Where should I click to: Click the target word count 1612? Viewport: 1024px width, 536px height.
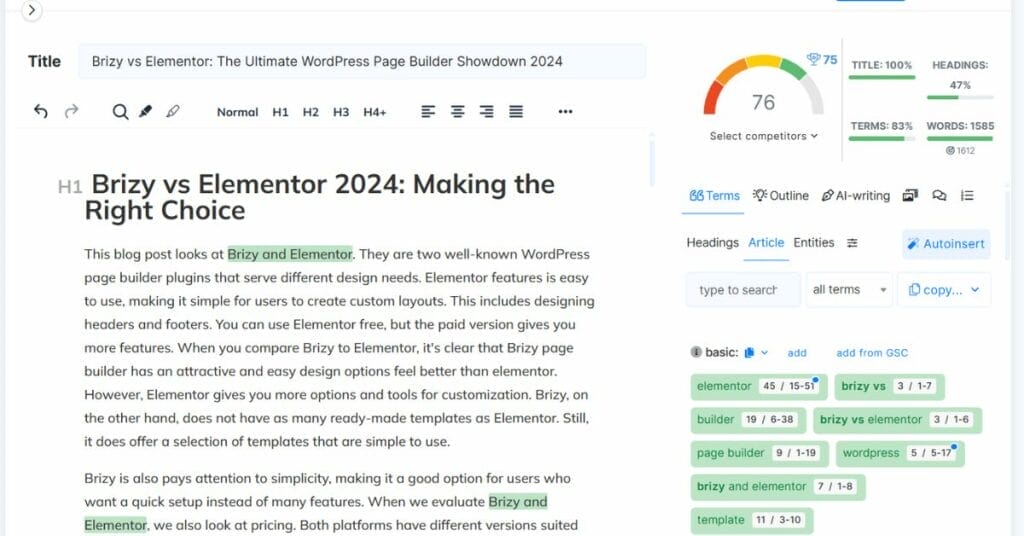click(x=960, y=151)
